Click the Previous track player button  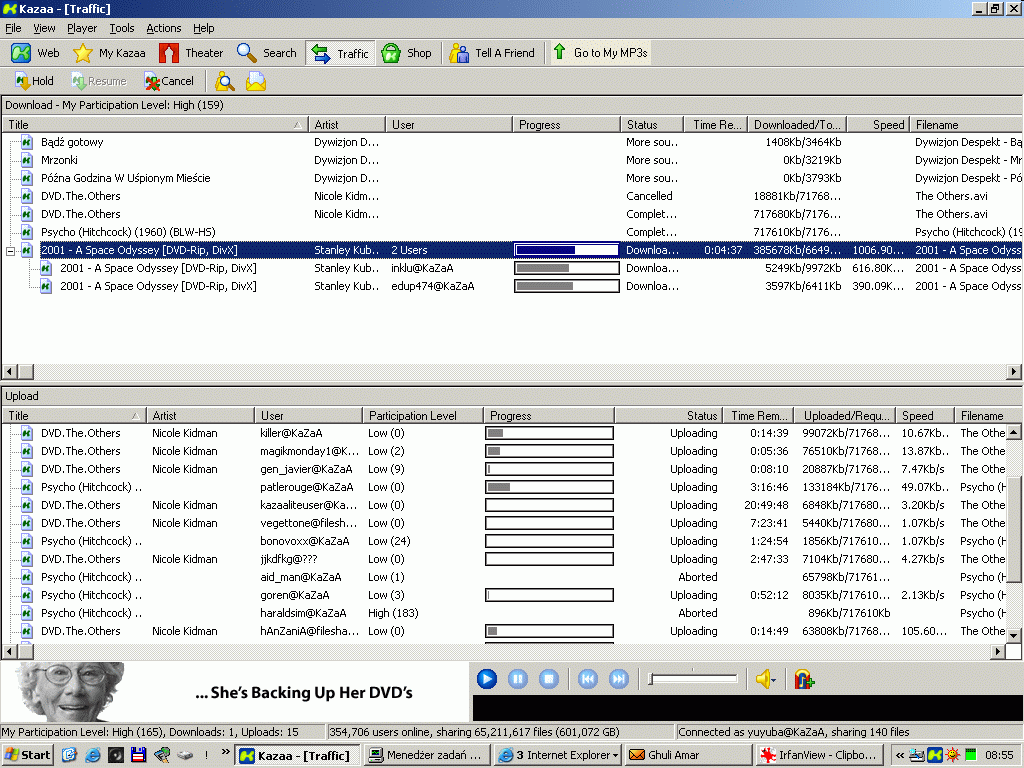coord(588,679)
